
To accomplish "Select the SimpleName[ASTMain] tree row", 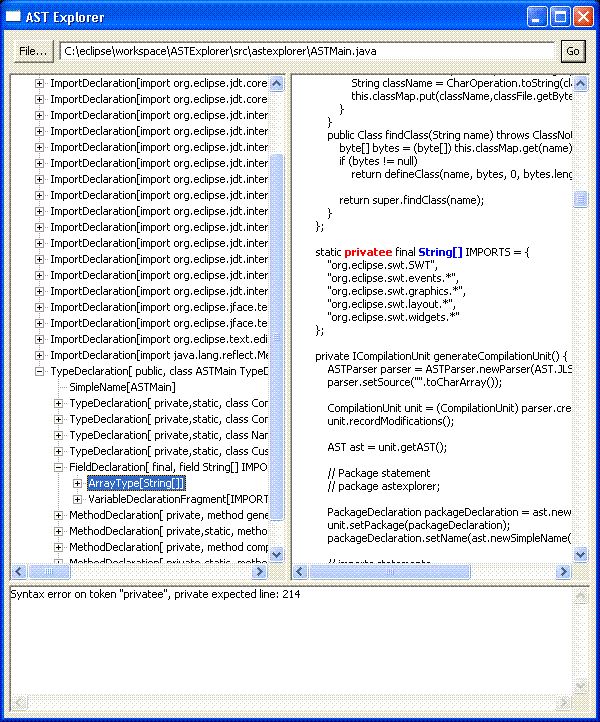I will click(122, 387).
